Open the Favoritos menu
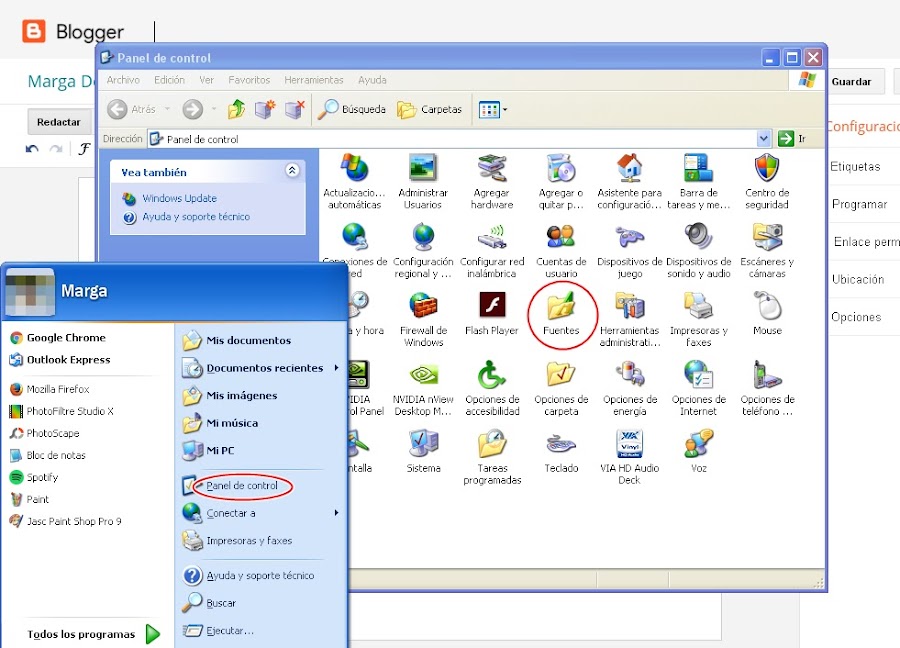 [x=249, y=80]
